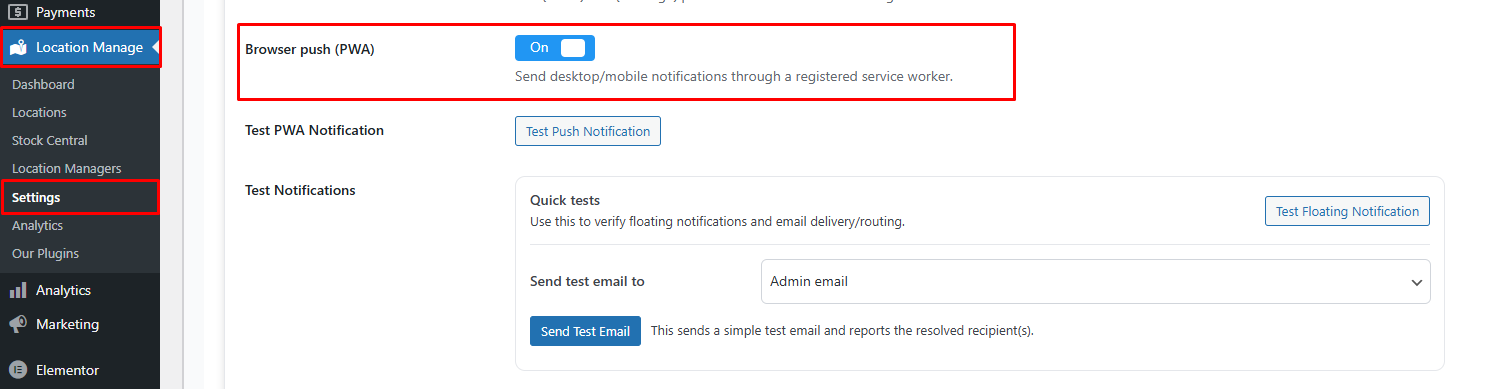Open Analytics under Location Manage submenu
Screen dimensions: 1490x389
[37, 226]
